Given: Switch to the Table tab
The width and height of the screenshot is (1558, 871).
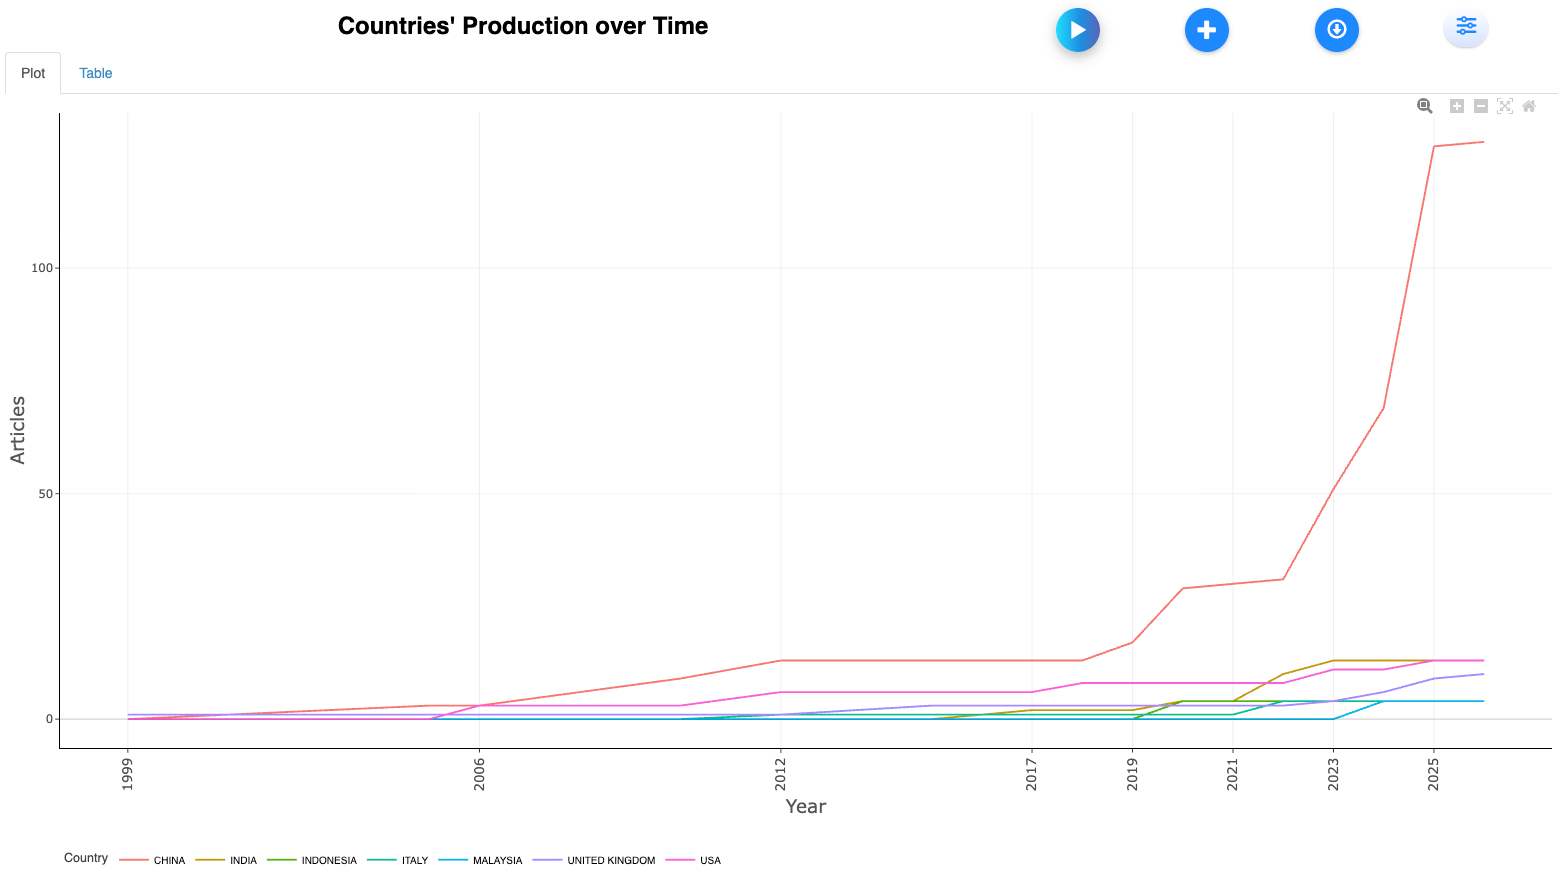Looking at the screenshot, I should click(95, 73).
